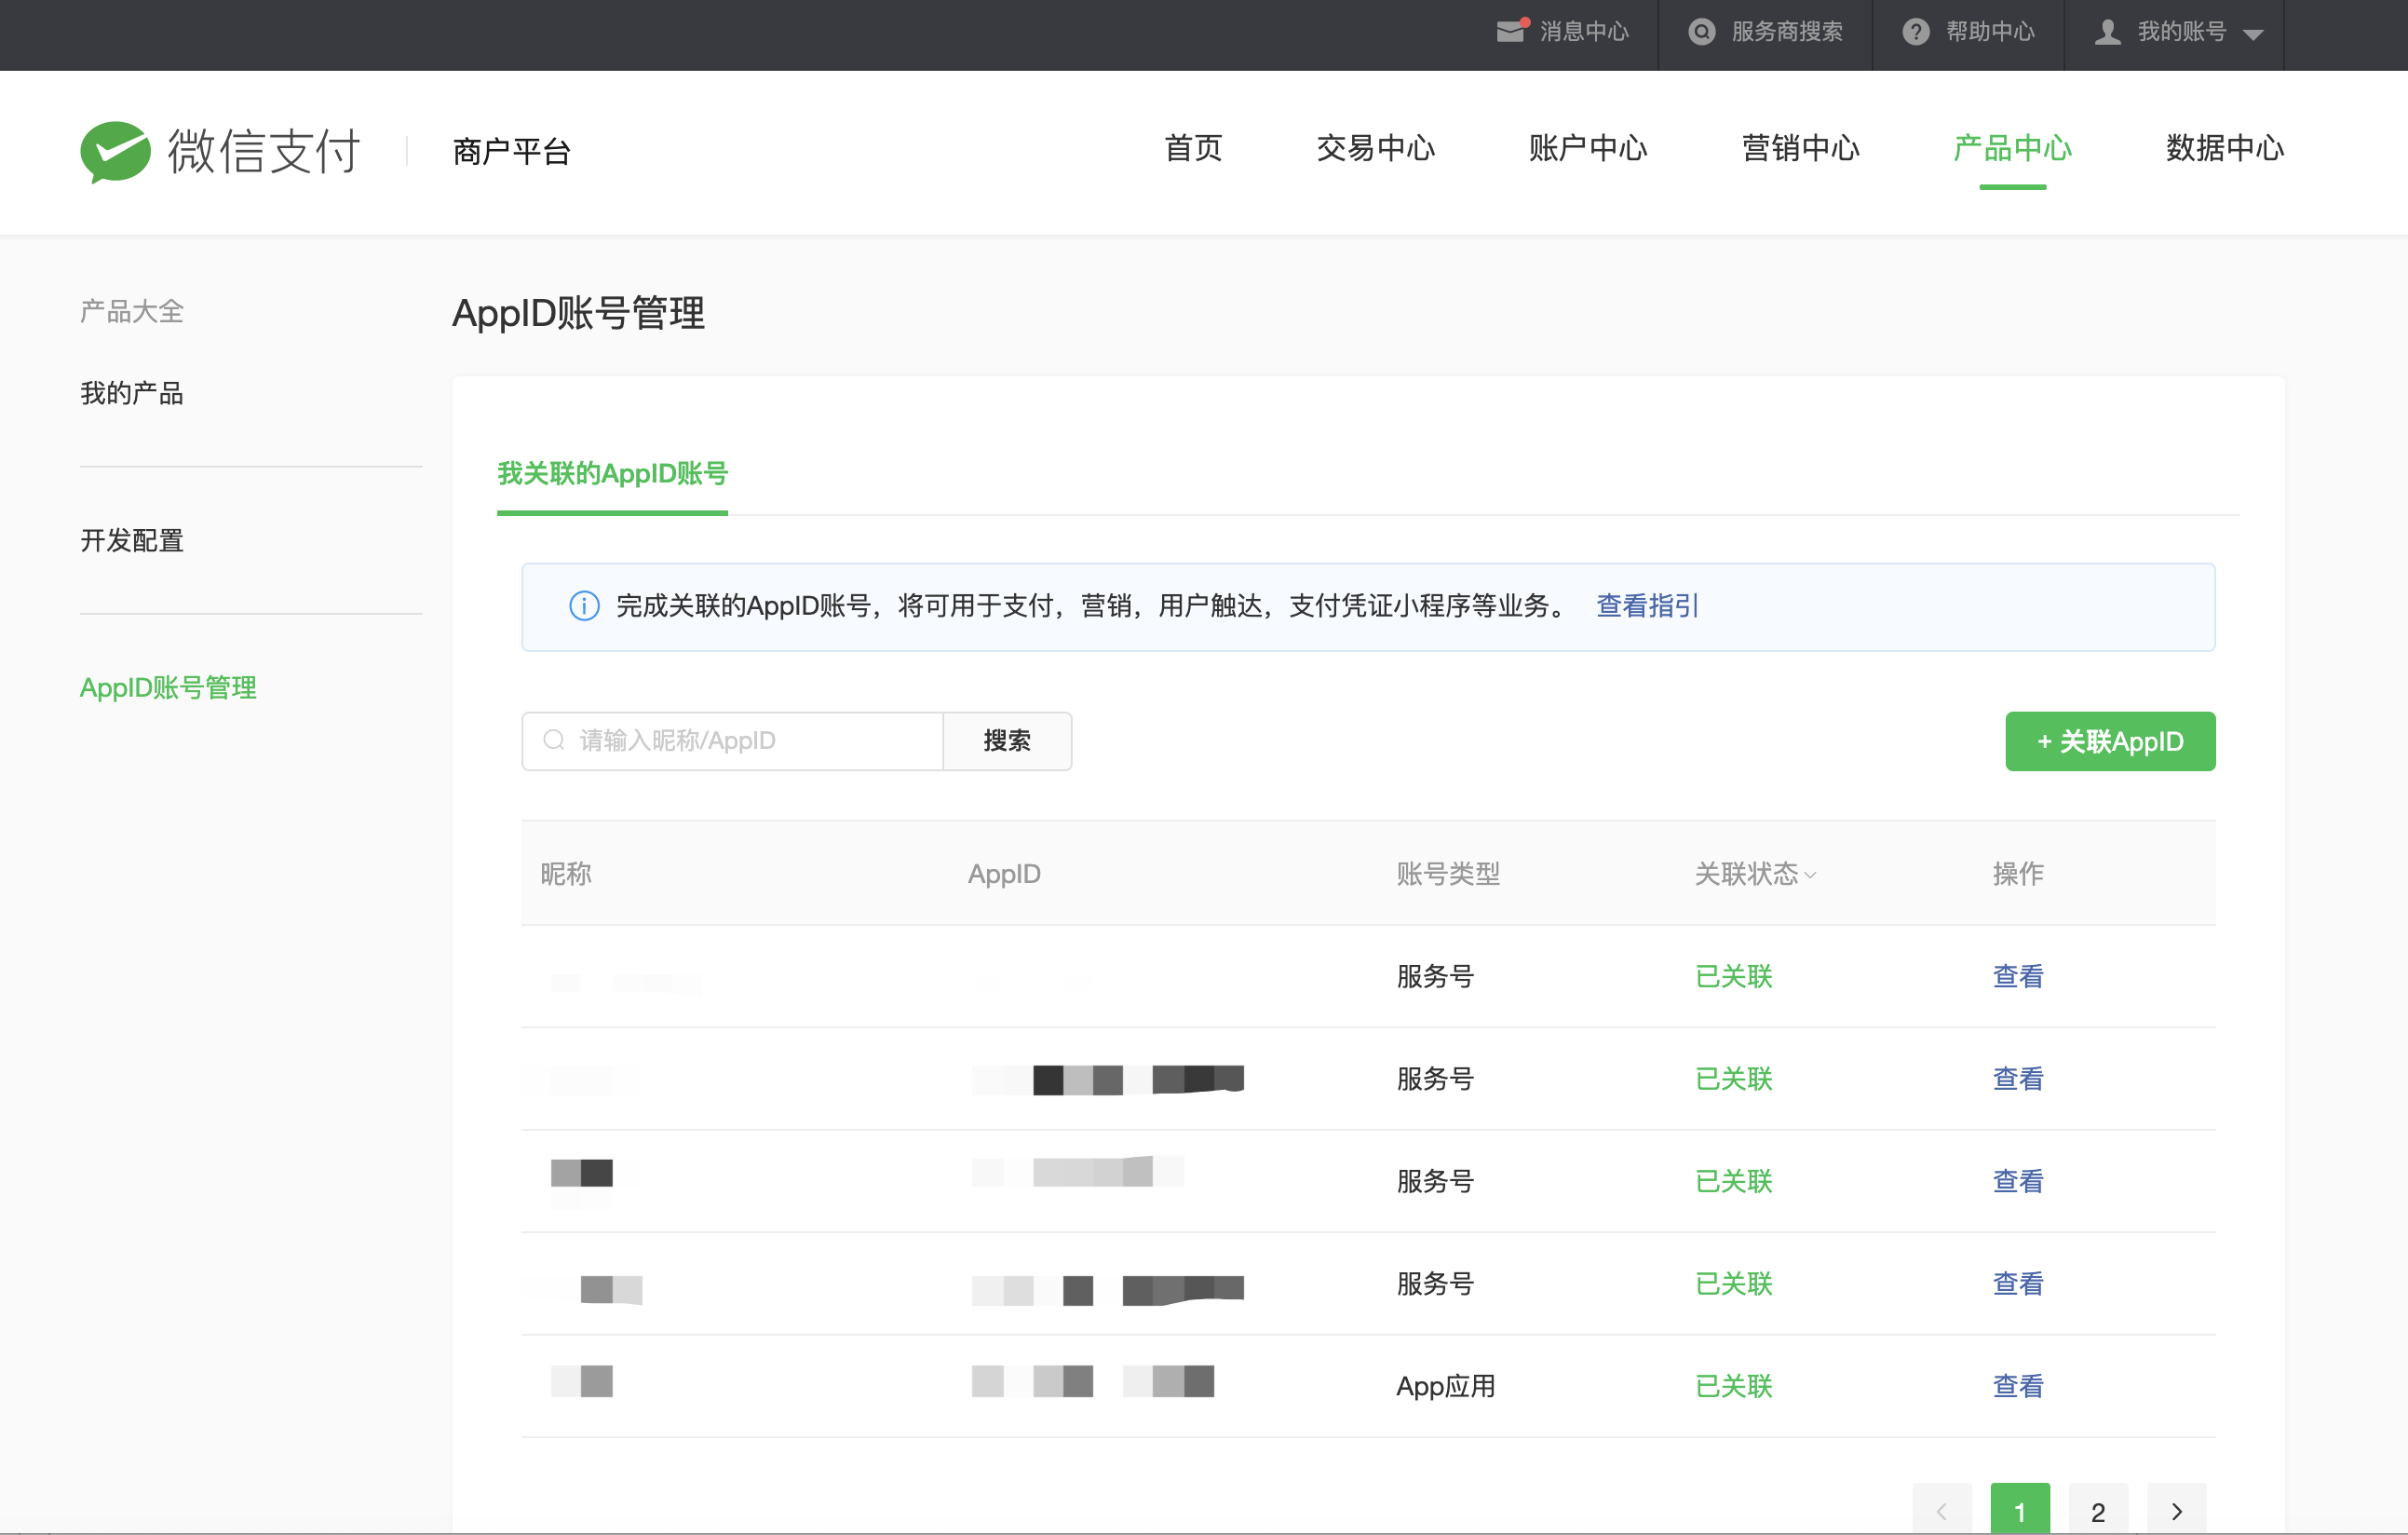Image resolution: width=2408 pixels, height=1535 pixels.
Task: Click the magnifier icon in search box
Action: pyautogui.click(x=553, y=740)
